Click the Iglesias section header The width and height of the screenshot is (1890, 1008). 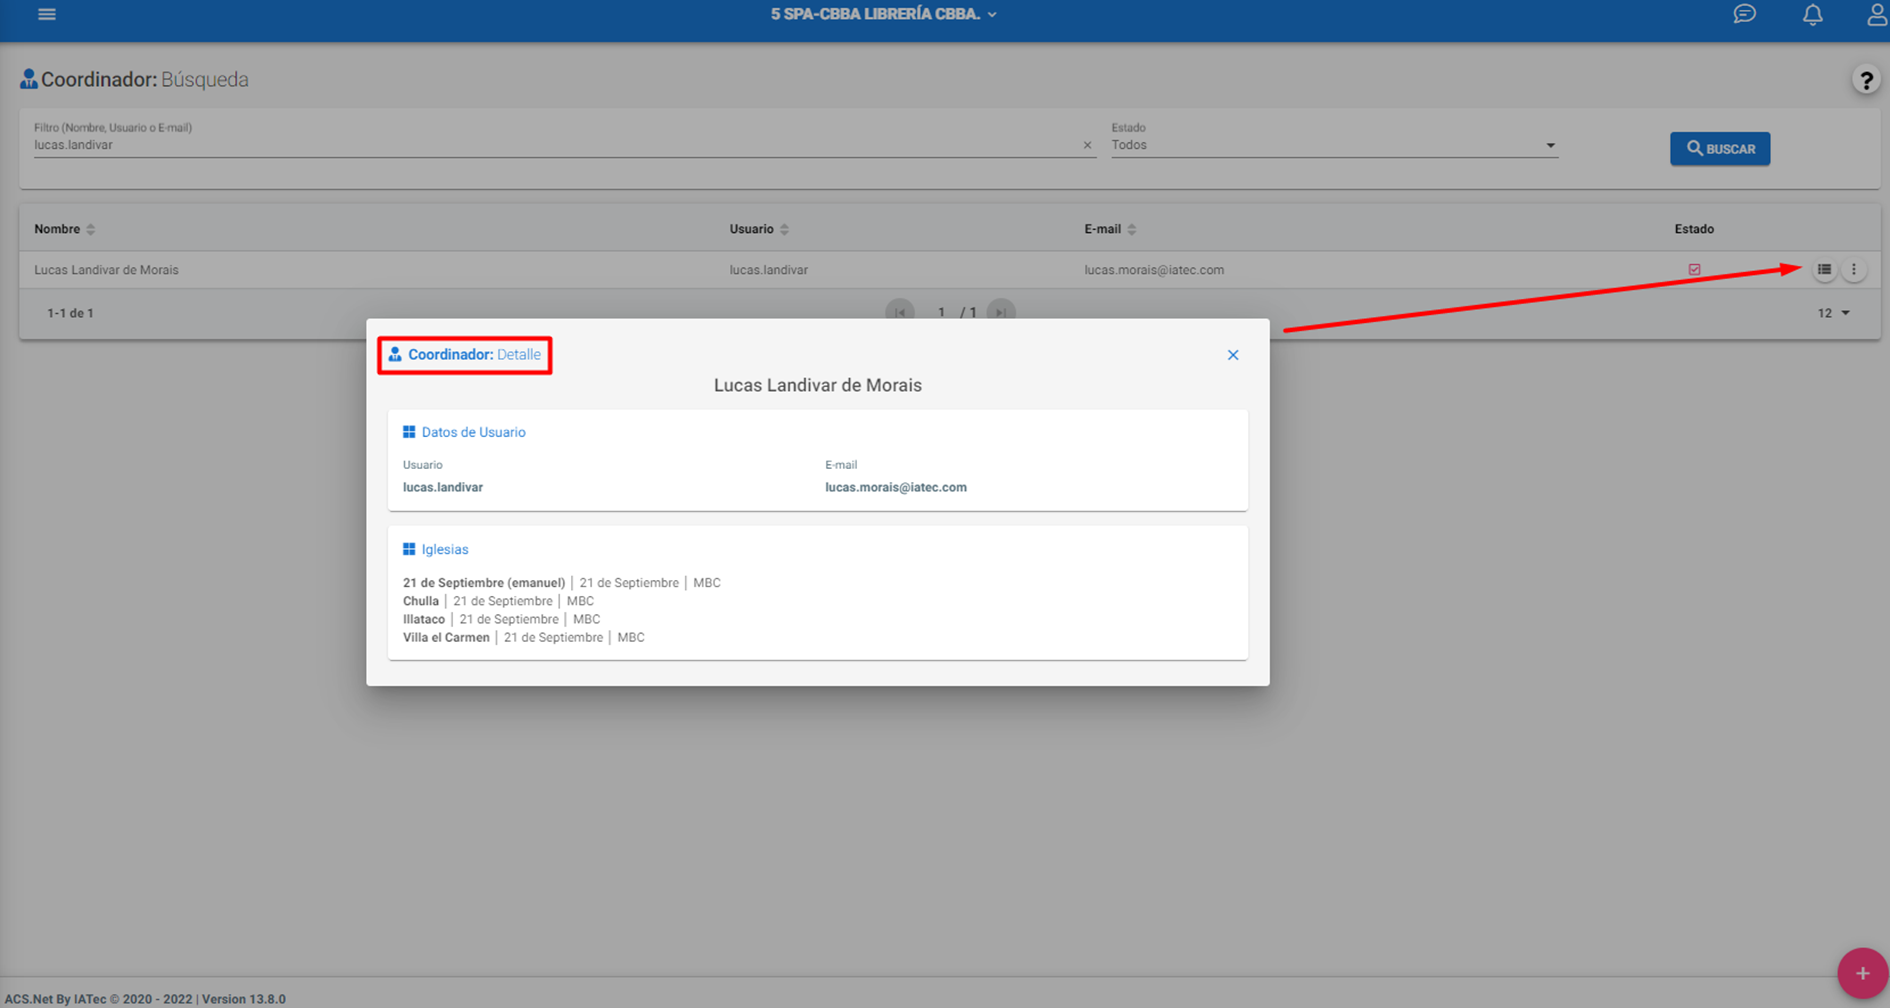pyautogui.click(x=435, y=549)
